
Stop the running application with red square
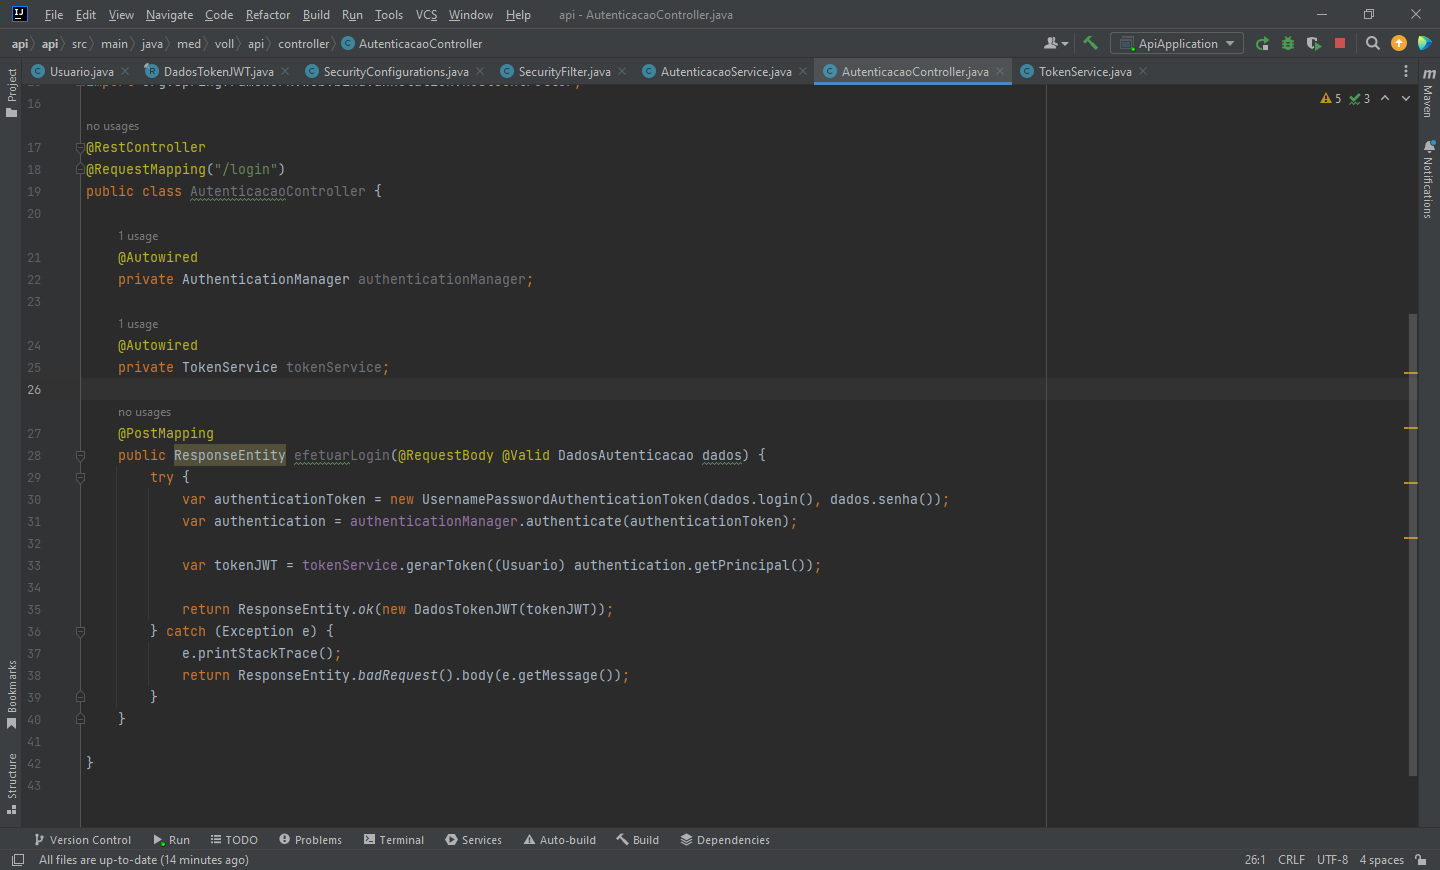click(1340, 43)
